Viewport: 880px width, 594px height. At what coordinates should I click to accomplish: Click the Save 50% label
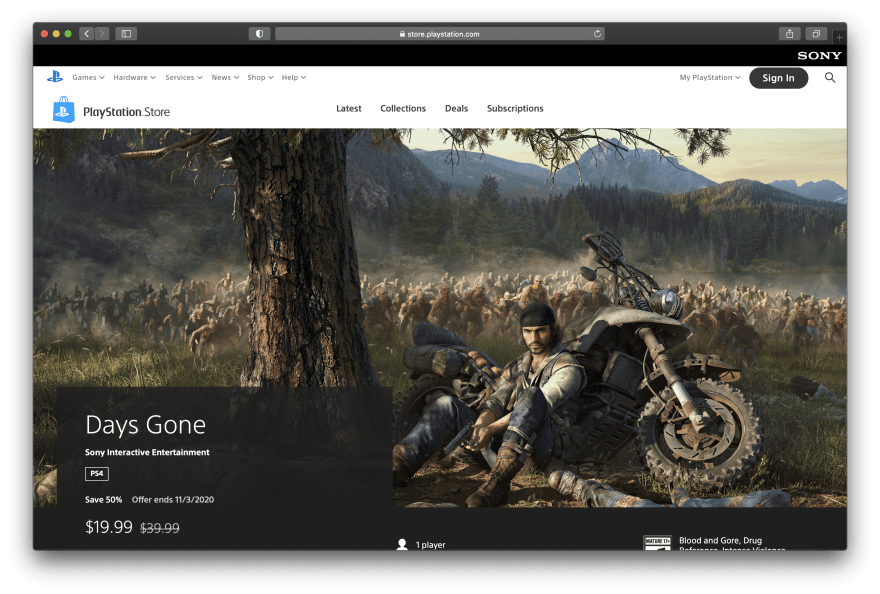(103, 500)
